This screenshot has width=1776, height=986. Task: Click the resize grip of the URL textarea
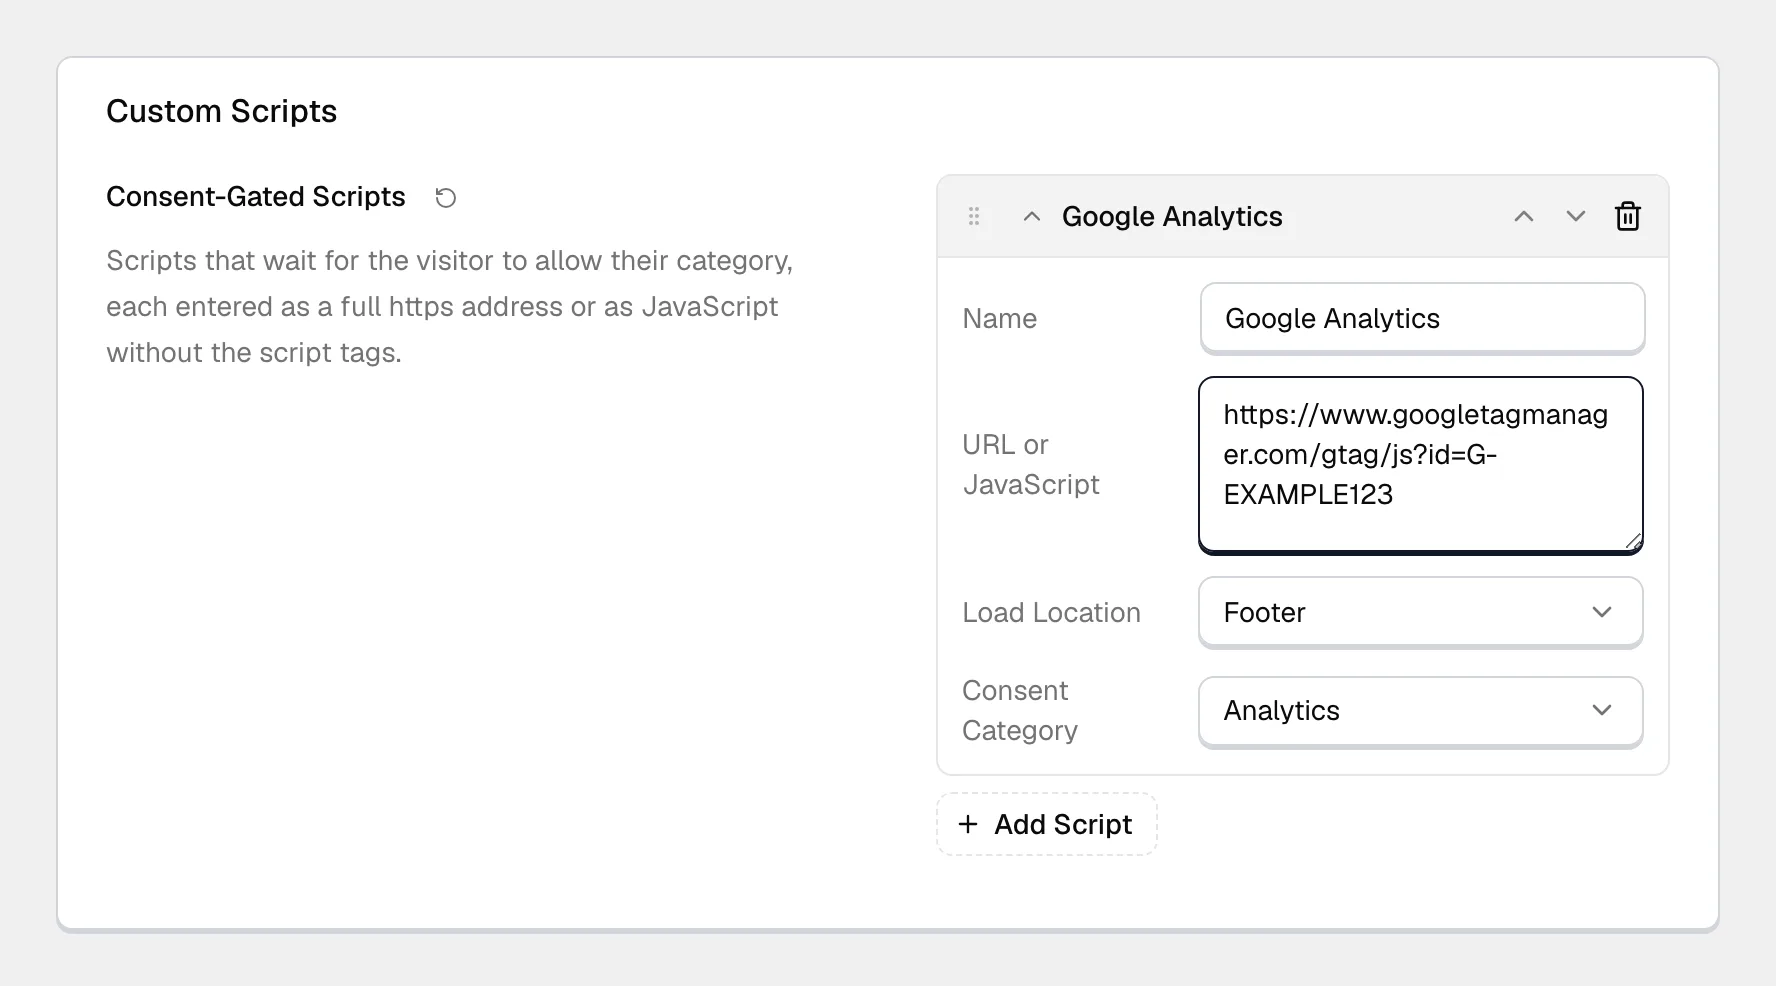pyautogui.click(x=1633, y=541)
